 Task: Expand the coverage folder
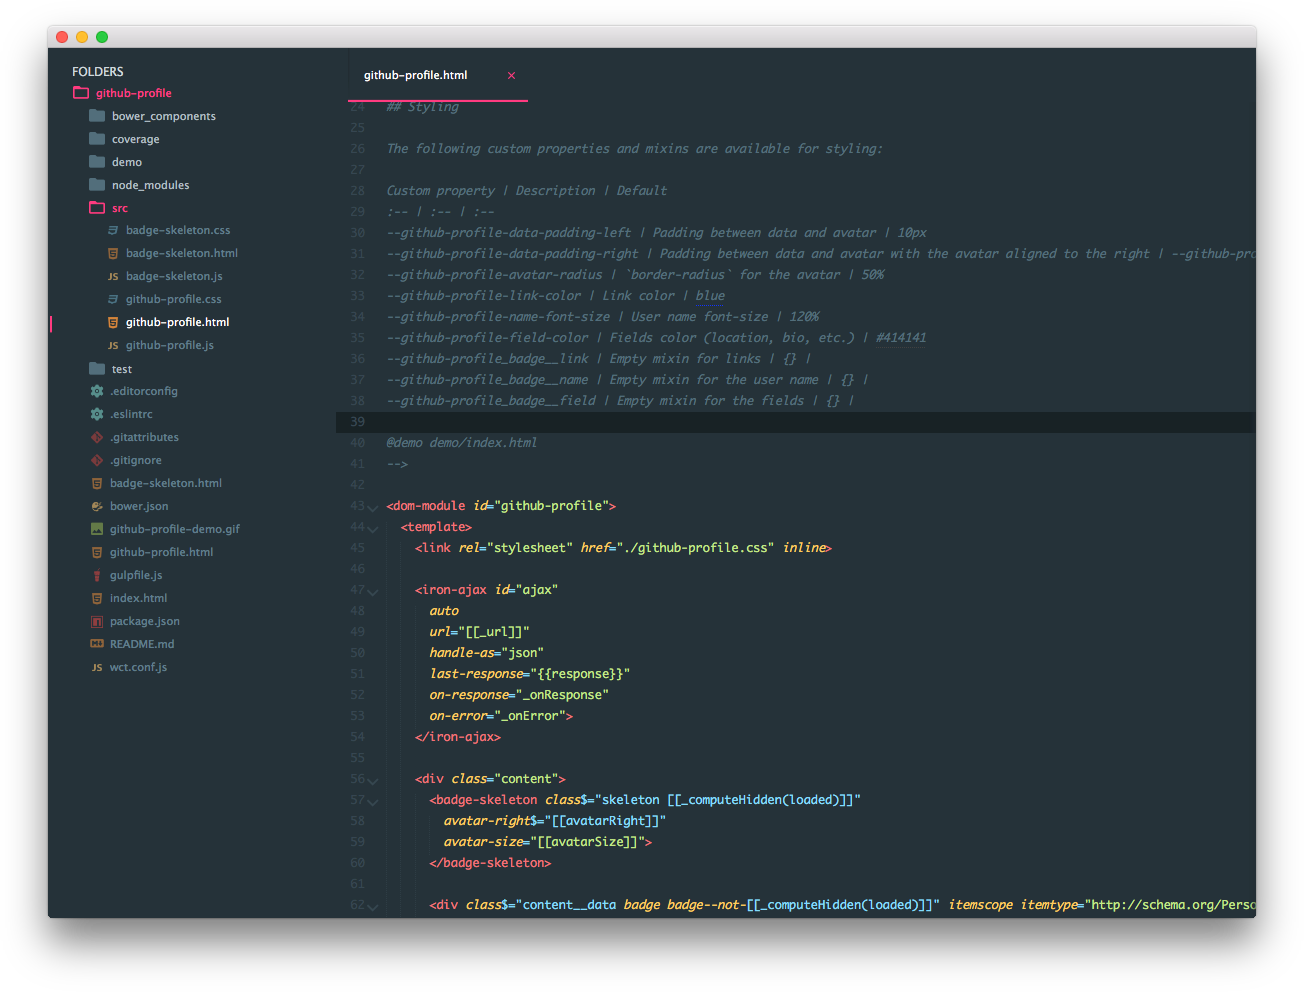tap(136, 139)
